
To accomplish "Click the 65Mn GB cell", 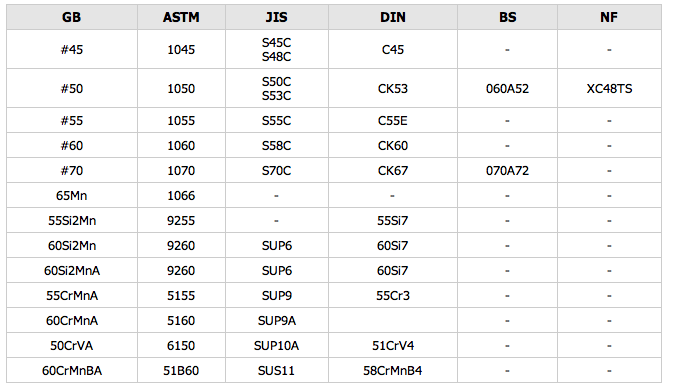I will click(72, 196).
